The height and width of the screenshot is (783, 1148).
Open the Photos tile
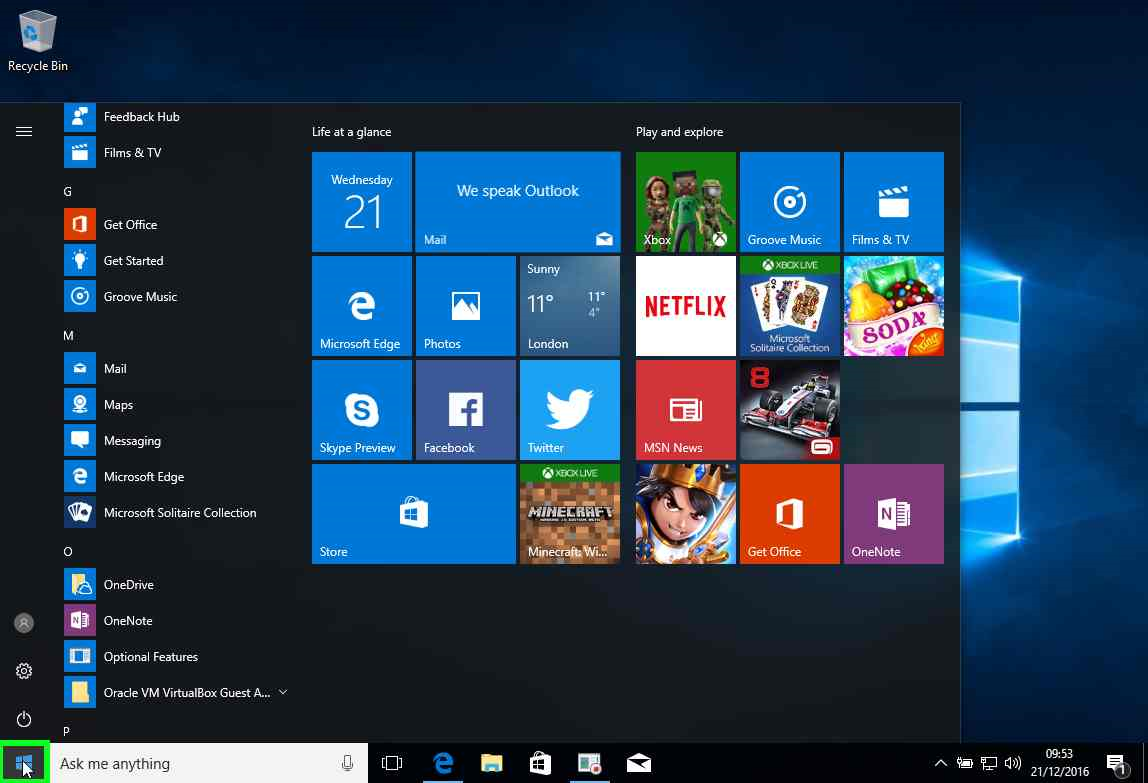pos(466,305)
